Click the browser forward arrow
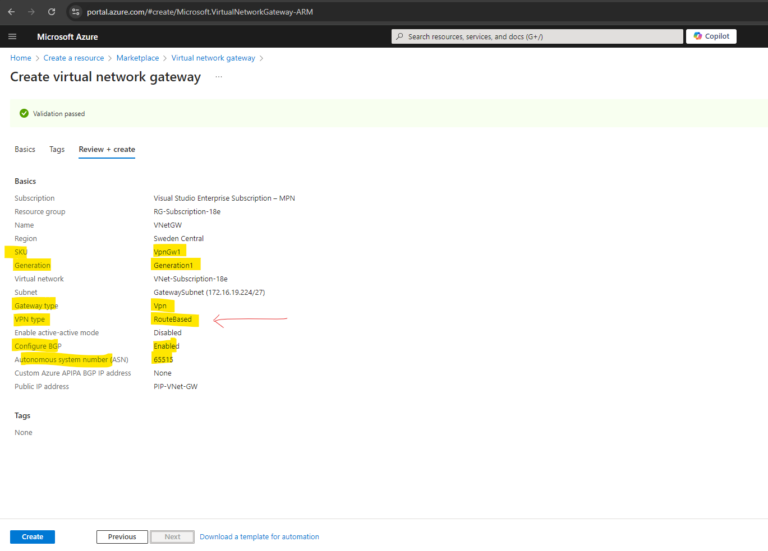This screenshot has width=768, height=551. click(x=31, y=12)
